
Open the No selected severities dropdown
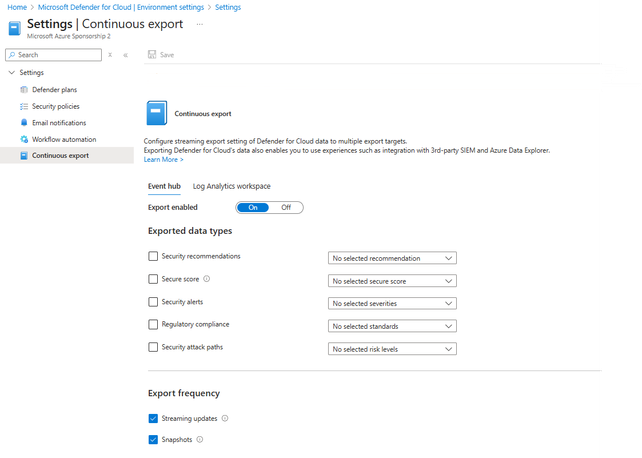click(x=393, y=303)
